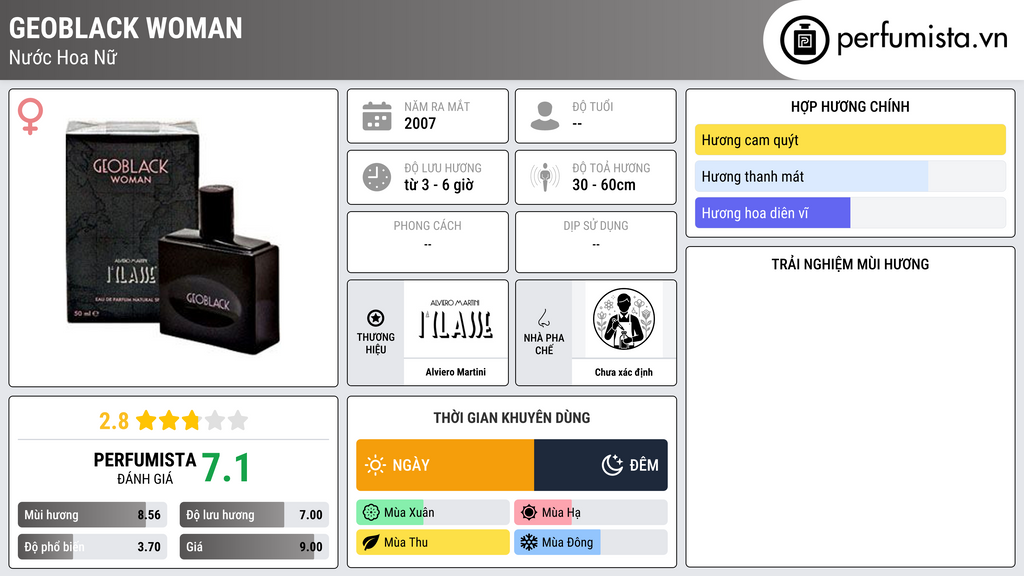1024x576 pixels.
Task: Click the từ 3 - 6 giờ longevity value
Action: (439, 185)
